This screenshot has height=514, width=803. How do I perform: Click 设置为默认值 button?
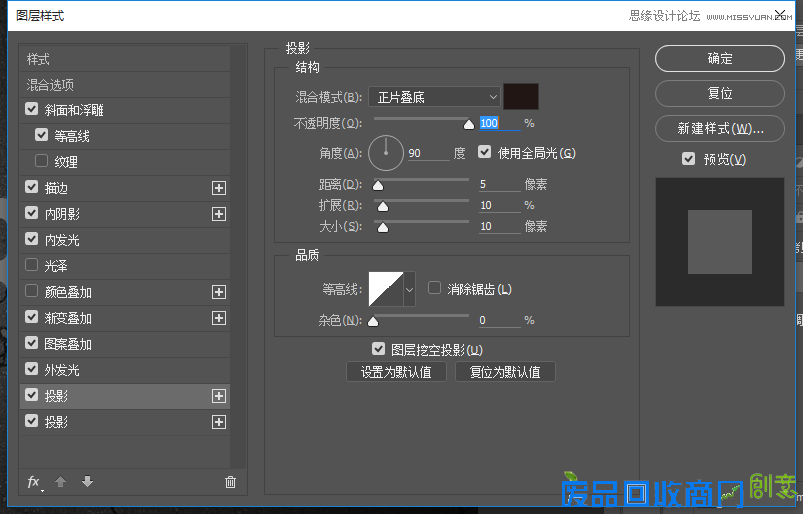pyautogui.click(x=396, y=372)
